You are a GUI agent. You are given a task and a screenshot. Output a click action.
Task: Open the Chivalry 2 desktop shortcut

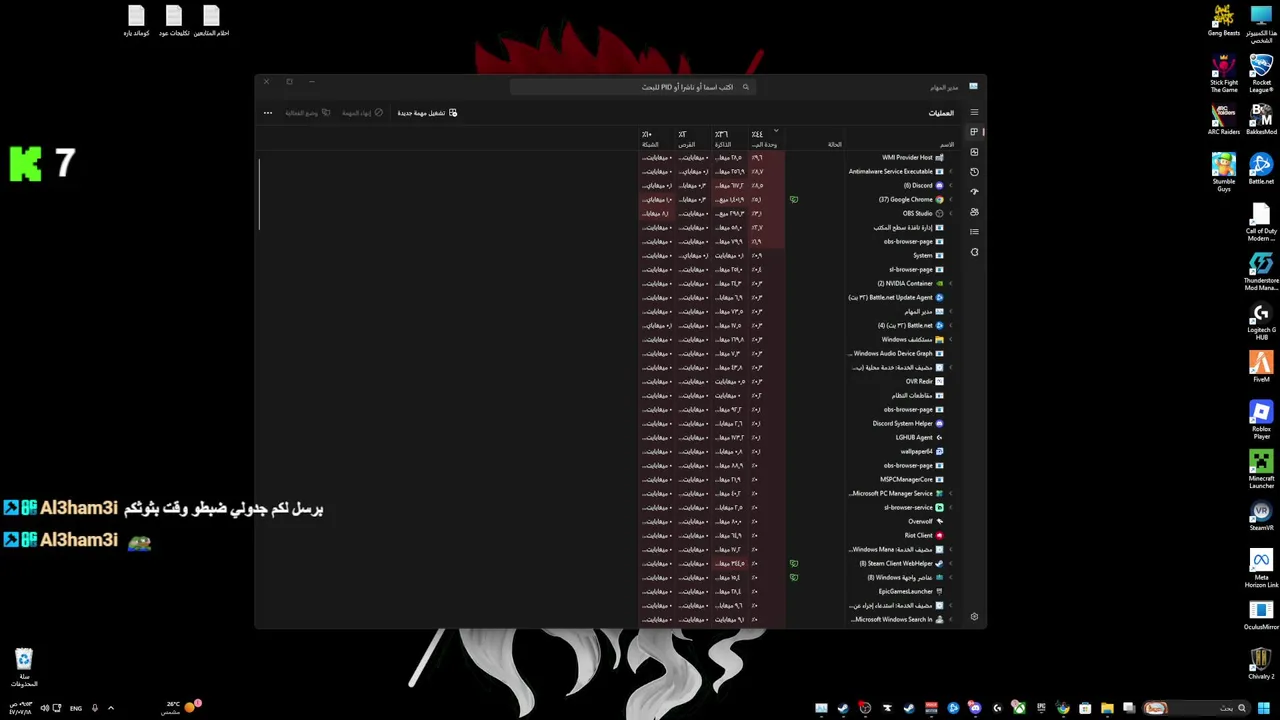pyautogui.click(x=1261, y=663)
